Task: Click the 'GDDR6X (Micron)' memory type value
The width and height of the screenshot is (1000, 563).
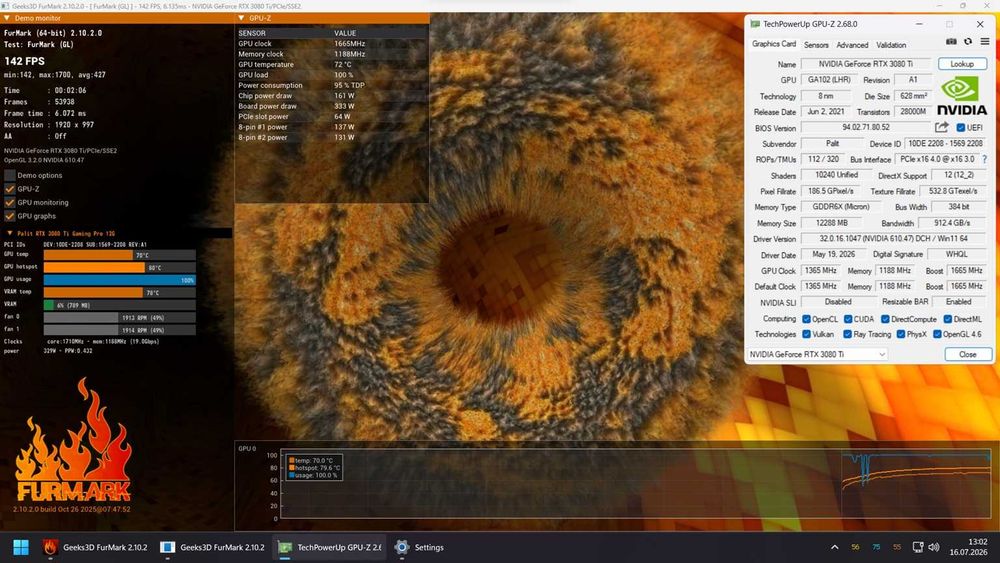Action: [840, 207]
